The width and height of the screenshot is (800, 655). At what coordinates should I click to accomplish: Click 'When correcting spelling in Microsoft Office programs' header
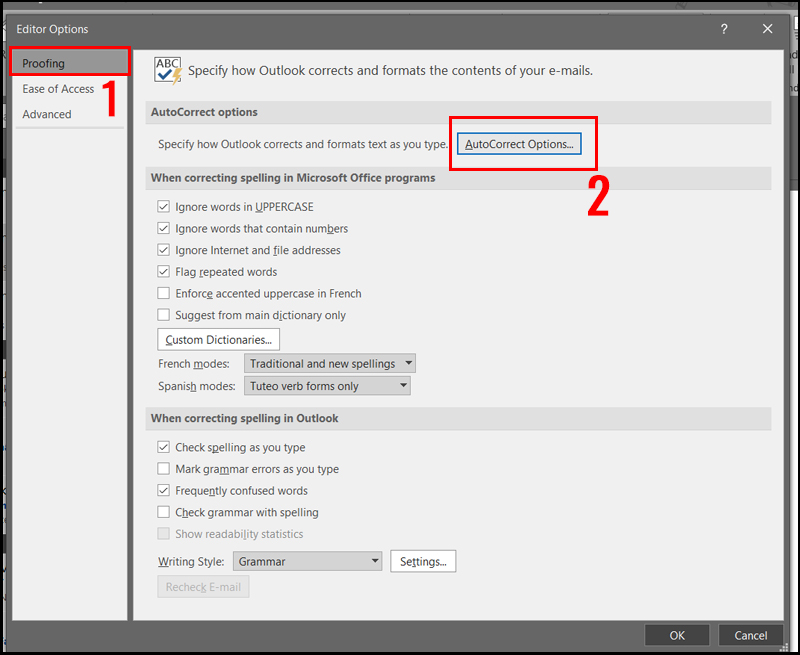click(458, 178)
